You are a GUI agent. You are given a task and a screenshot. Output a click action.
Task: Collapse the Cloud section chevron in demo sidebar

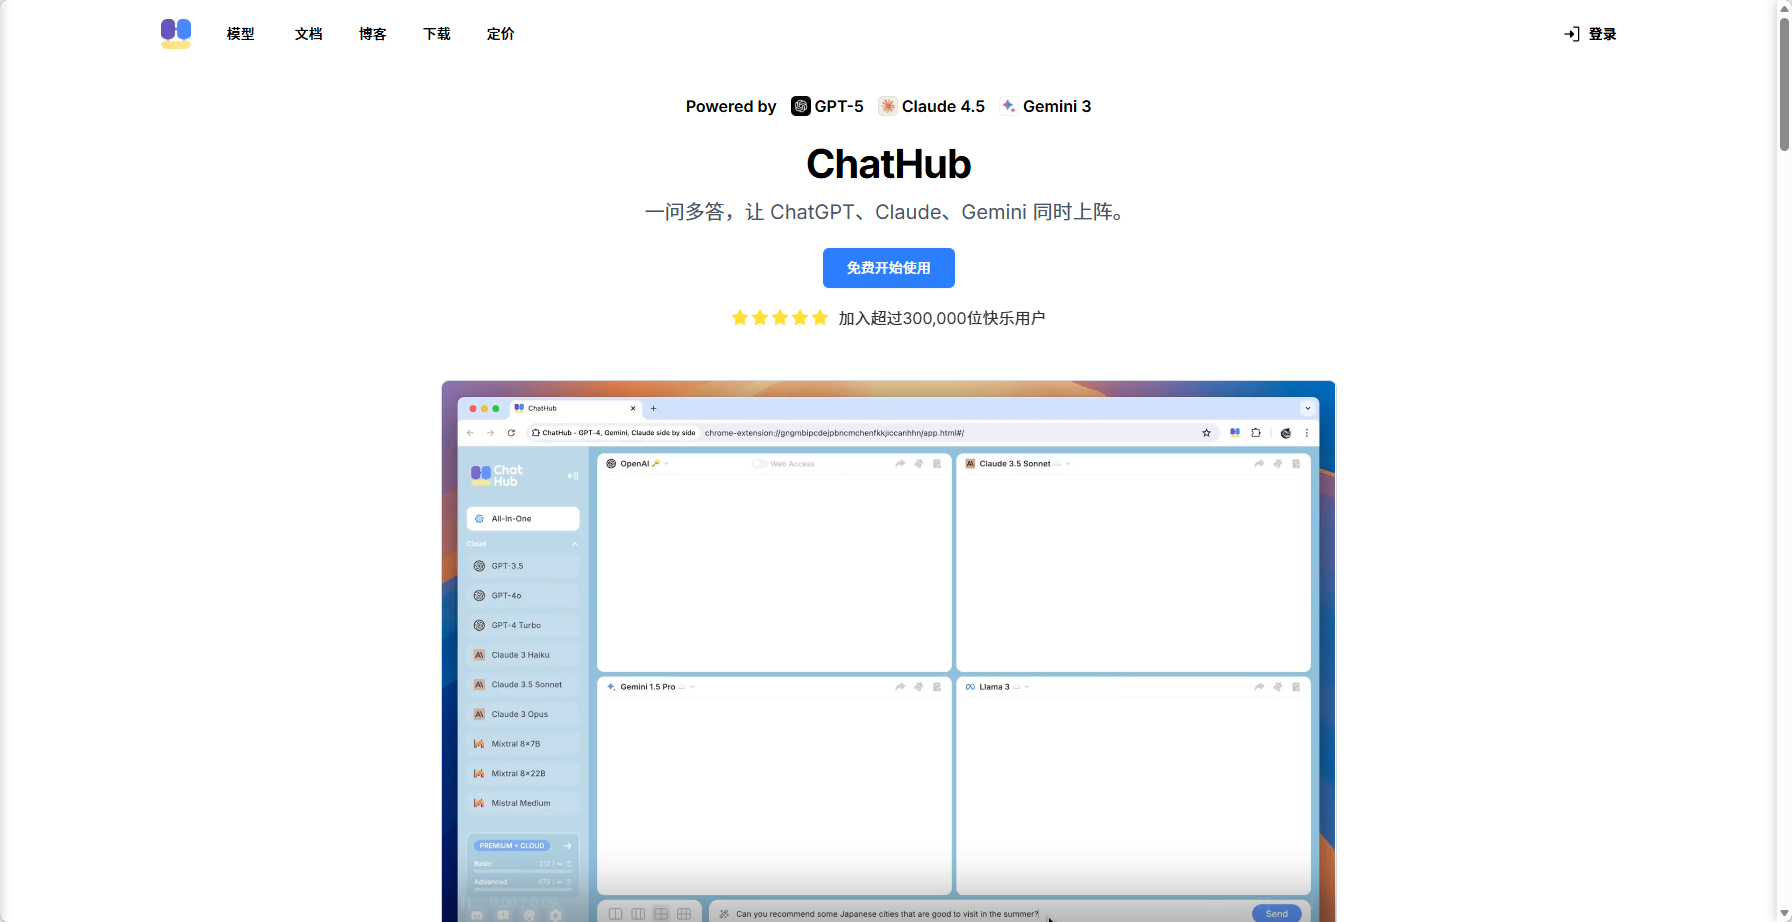[x=575, y=544]
